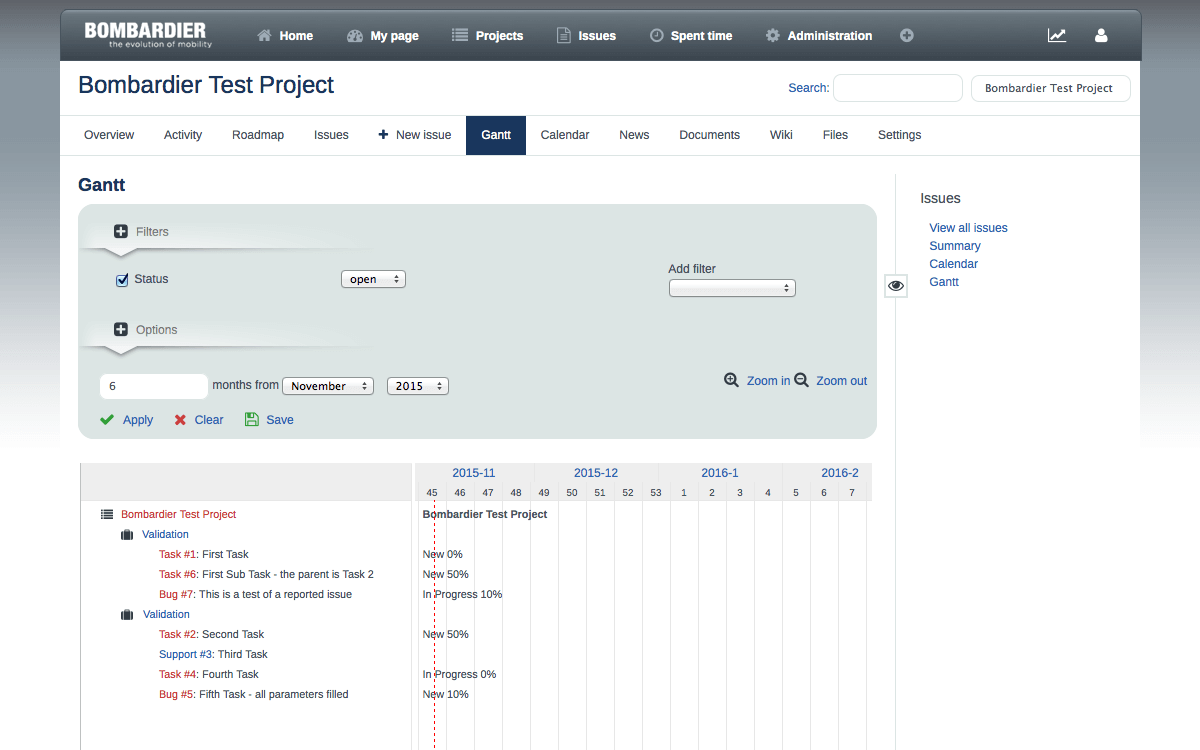Viewport: 1200px width, 750px height.
Task: Click the Home house icon
Action: click(264, 35)
